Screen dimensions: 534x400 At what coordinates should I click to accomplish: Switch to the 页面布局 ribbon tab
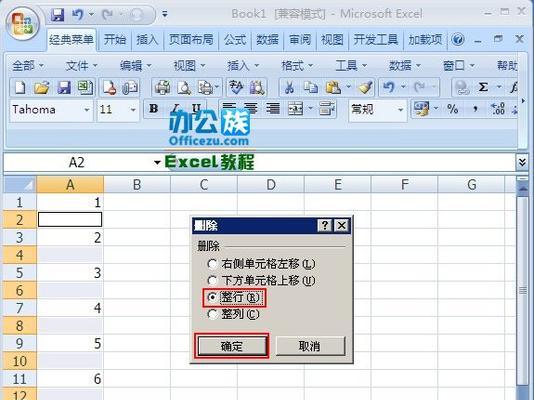coord(191,40)
